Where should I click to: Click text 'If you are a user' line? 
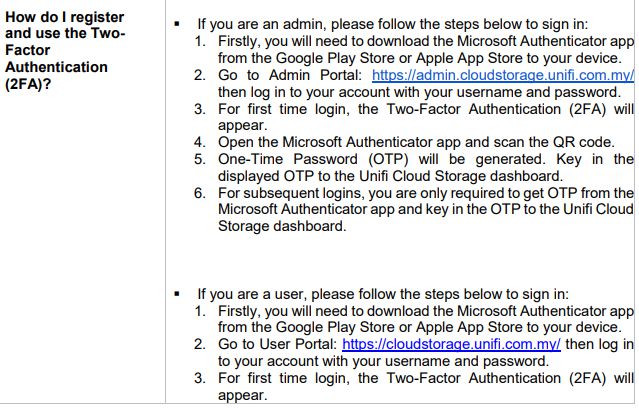(x=383, y=294)
